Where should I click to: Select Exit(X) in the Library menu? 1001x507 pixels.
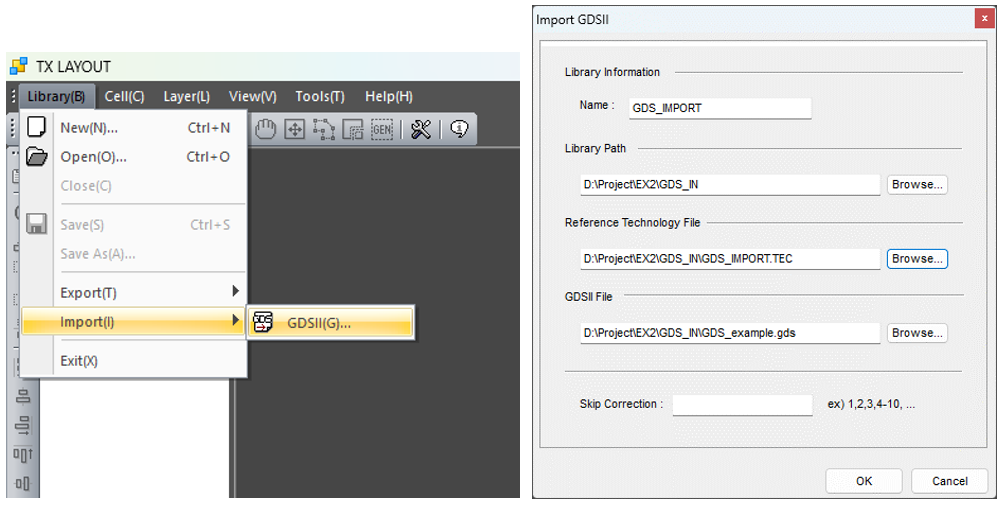[x=79, y=361]
